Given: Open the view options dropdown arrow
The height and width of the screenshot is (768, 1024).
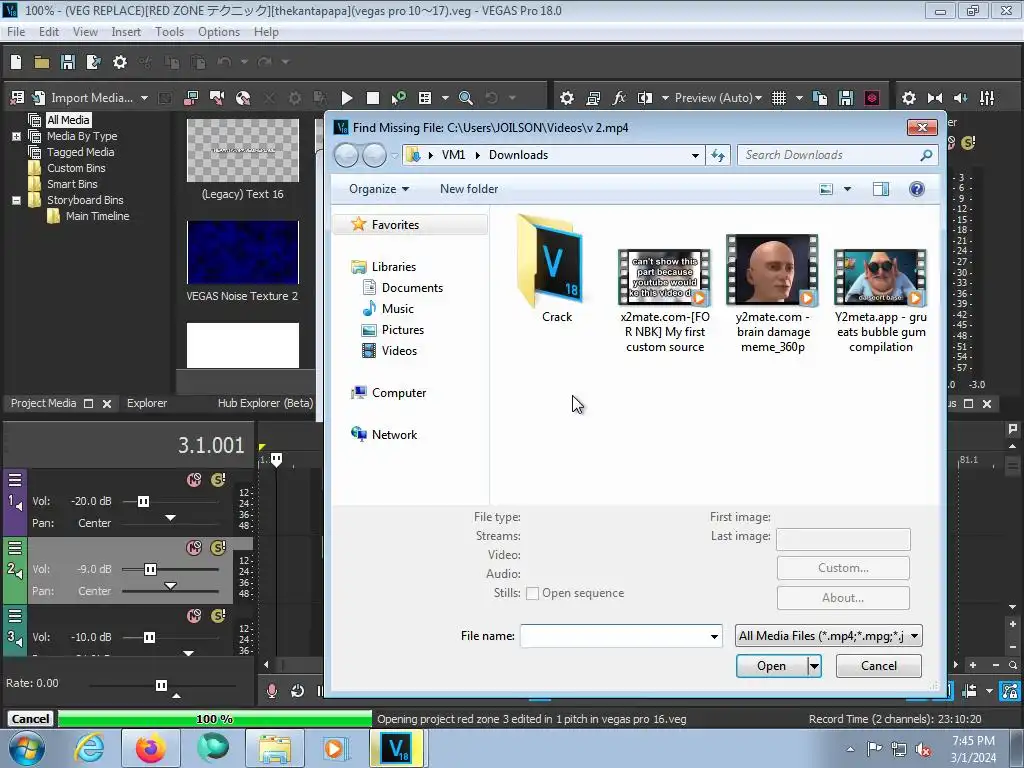Looking at the screenshot, I should pos(848,189).
